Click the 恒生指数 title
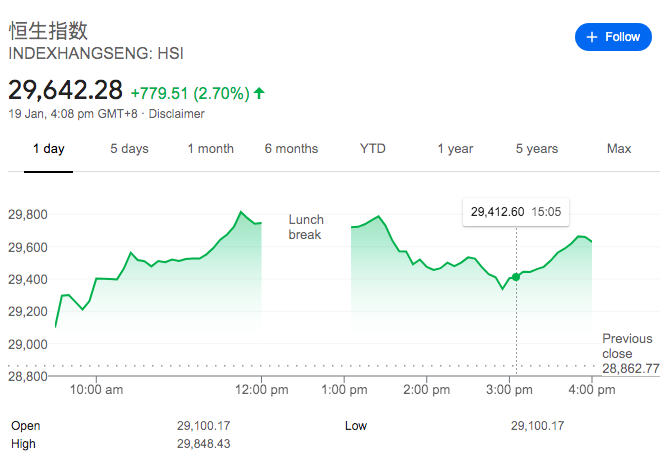 (x=48, y=31)
